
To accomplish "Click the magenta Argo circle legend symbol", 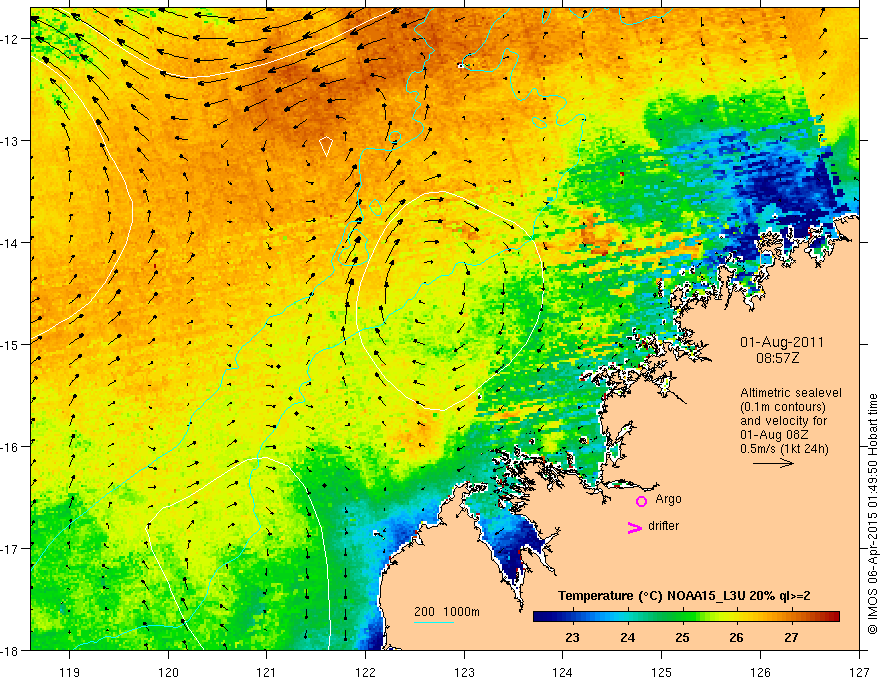I will pos(641,501).
